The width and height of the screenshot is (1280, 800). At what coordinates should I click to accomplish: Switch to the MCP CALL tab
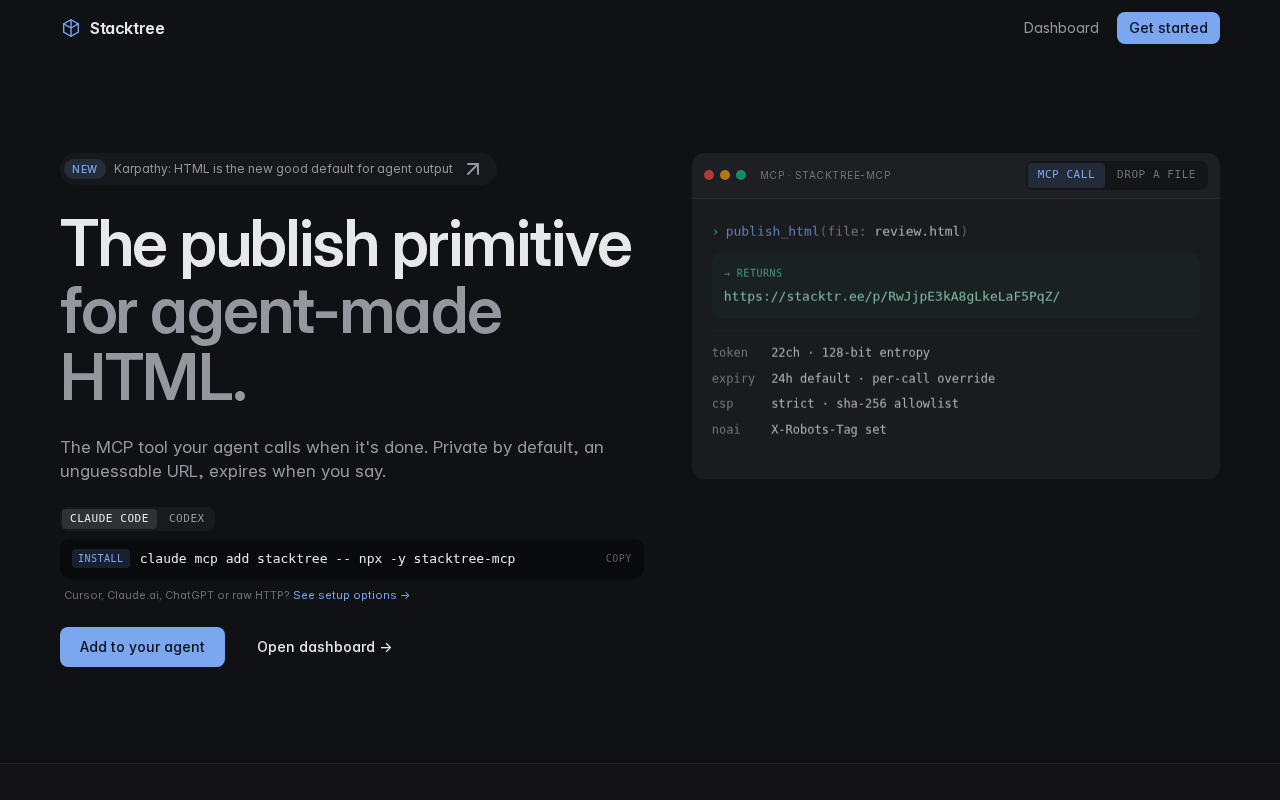tap(1066, 175)
